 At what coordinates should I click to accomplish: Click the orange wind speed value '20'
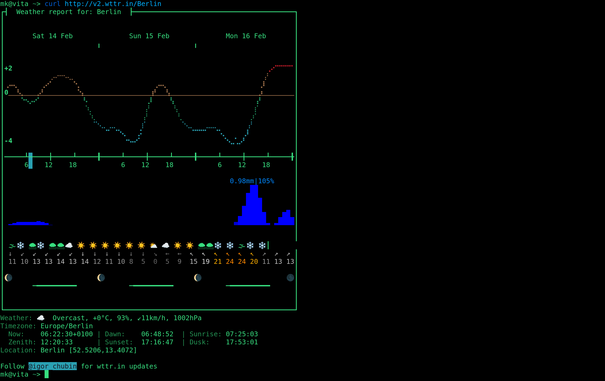pos(254,261)
